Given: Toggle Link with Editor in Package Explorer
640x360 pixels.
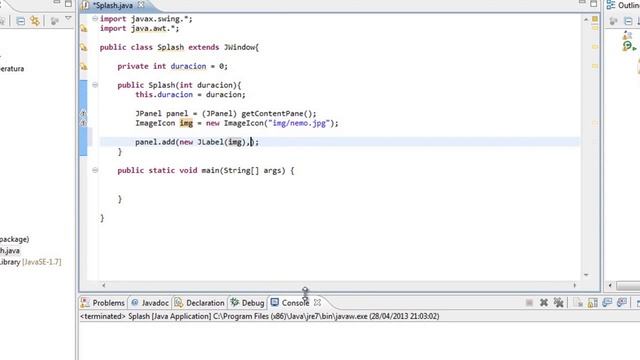Looking at the screenshot, I should pyautogui.click(x=35, y=21).
